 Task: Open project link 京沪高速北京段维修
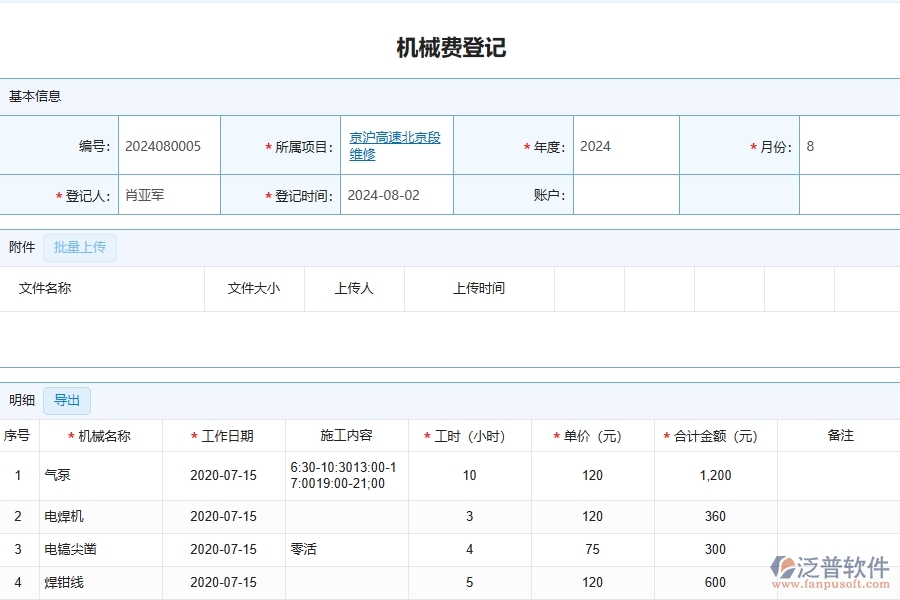pyautogui.click(x=395, y=146)
